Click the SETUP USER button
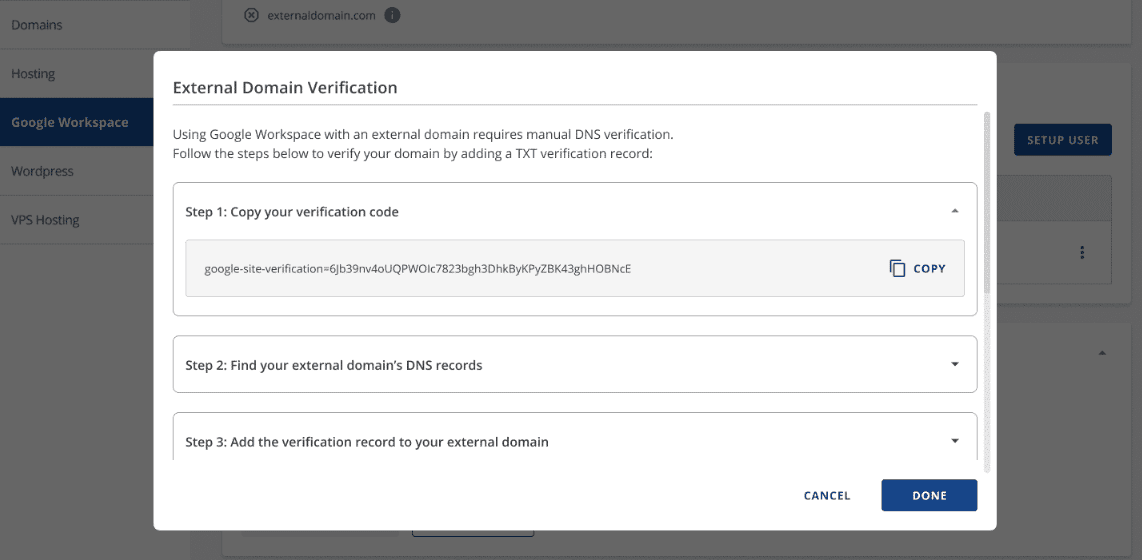 [x=1062, y=140]
